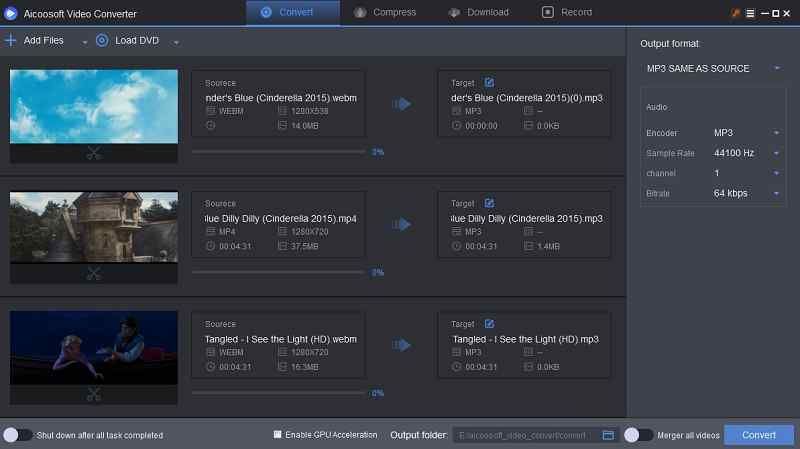Screen dimensions: 800x449
Task: Click convert arrow for Dilly Dilly mp4
Action: tap(402, 224)
